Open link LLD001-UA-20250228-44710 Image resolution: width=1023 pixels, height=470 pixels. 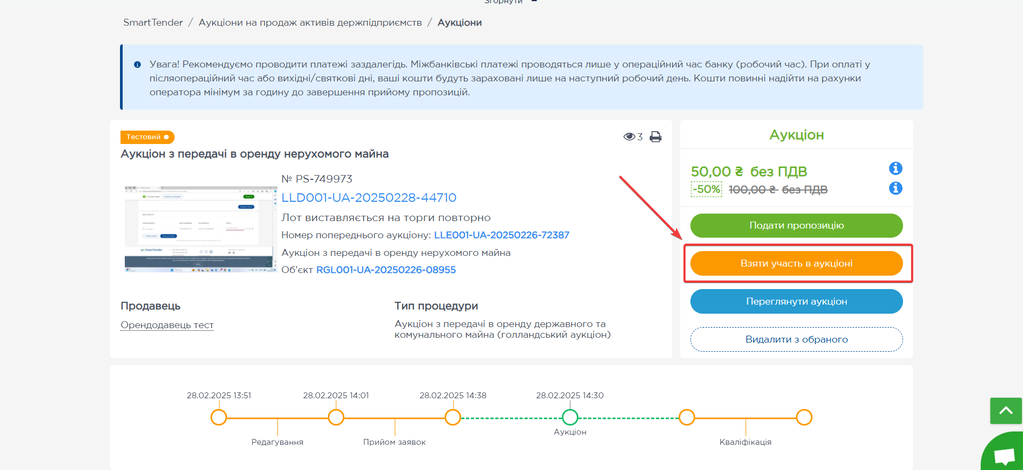coord(368,198)
